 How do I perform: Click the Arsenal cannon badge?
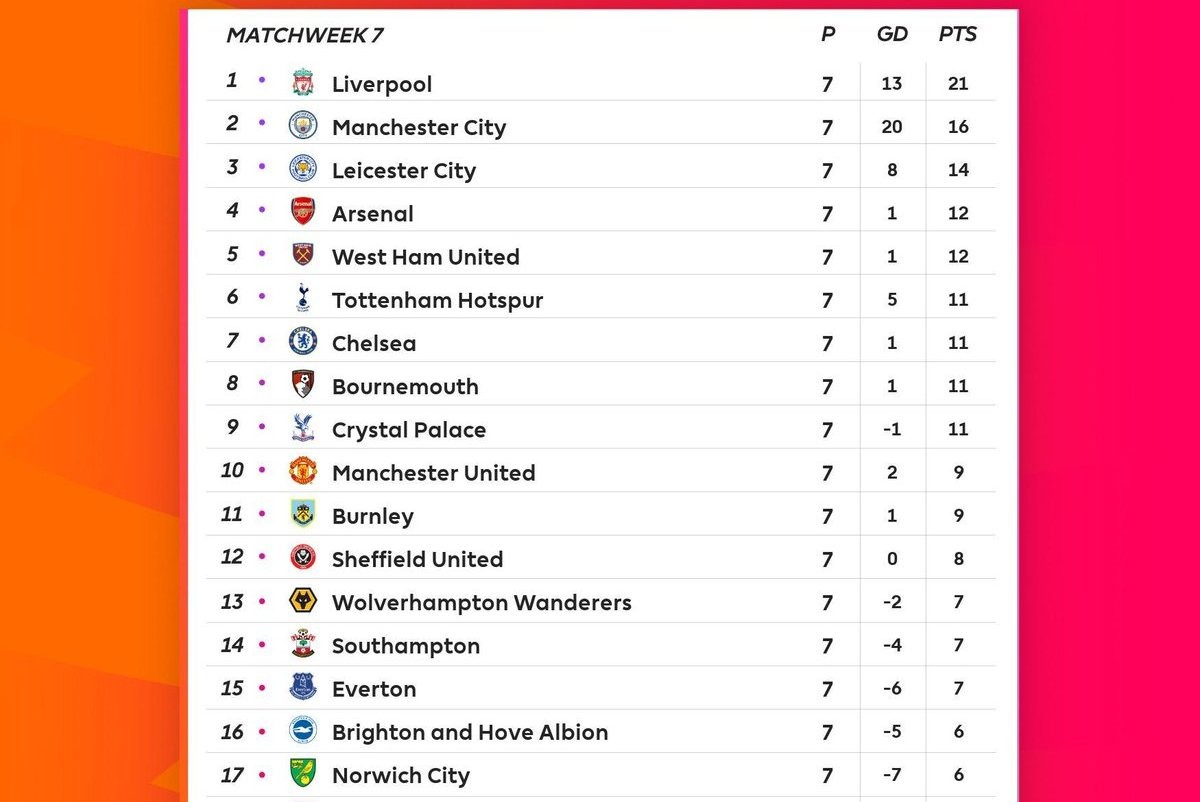(303, 212)
